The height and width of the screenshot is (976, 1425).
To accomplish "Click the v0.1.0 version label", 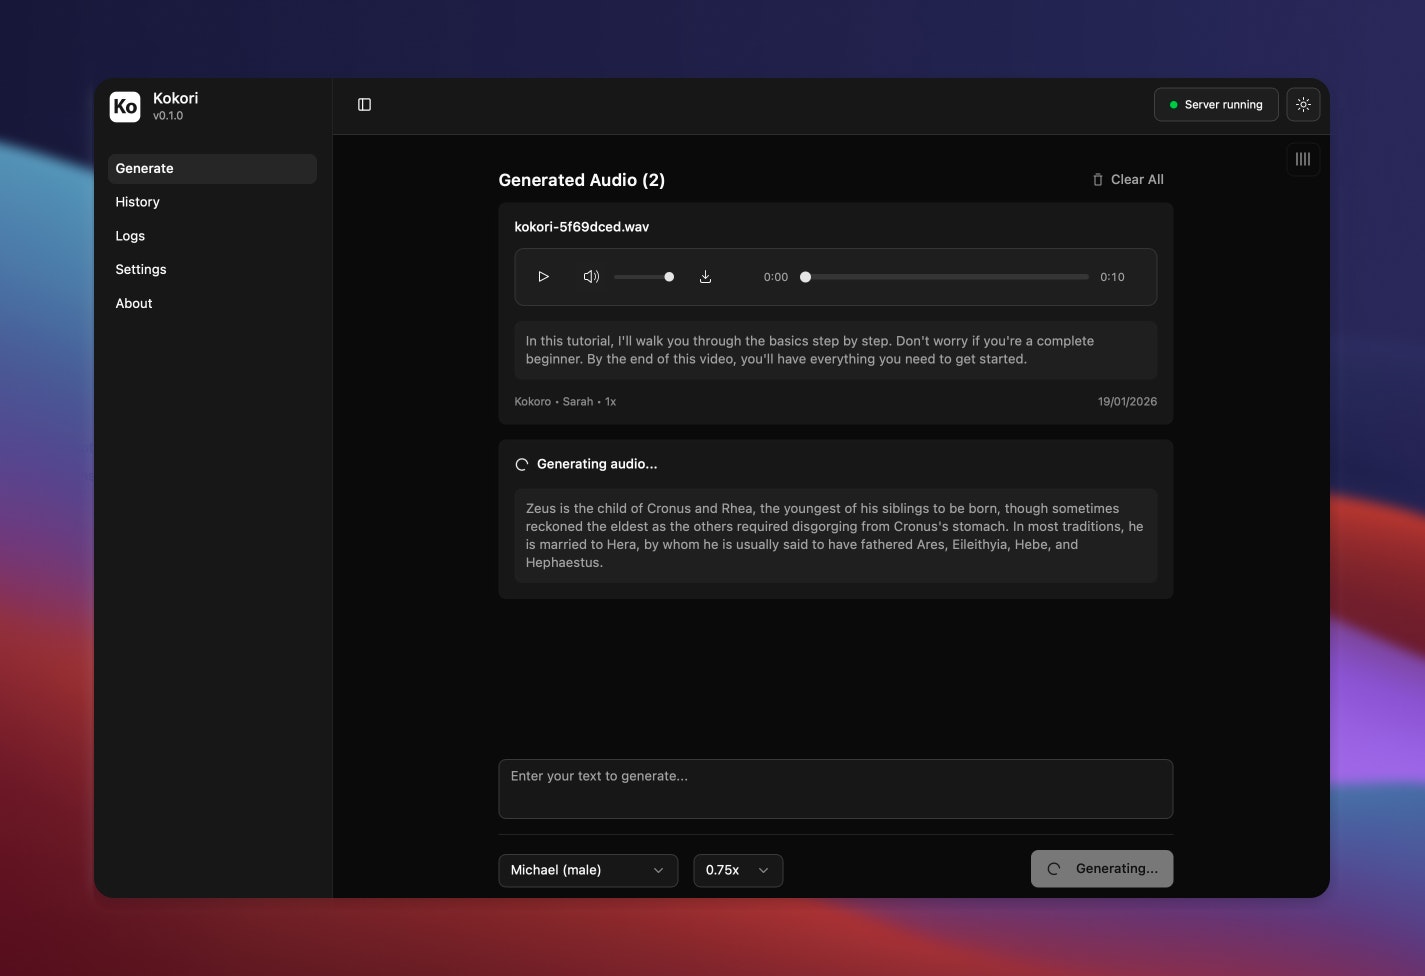I will pos(168,116).
